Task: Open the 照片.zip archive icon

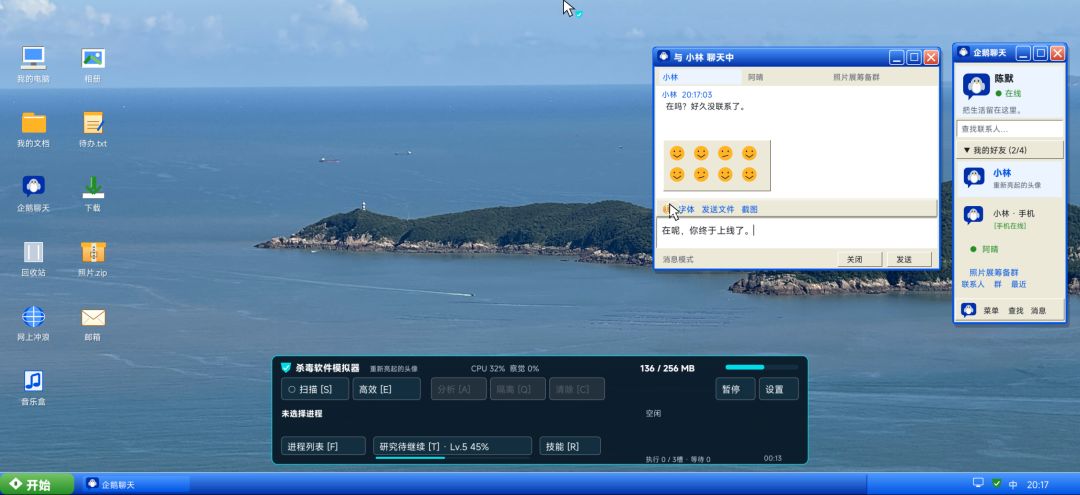Action: click(93, 251)
